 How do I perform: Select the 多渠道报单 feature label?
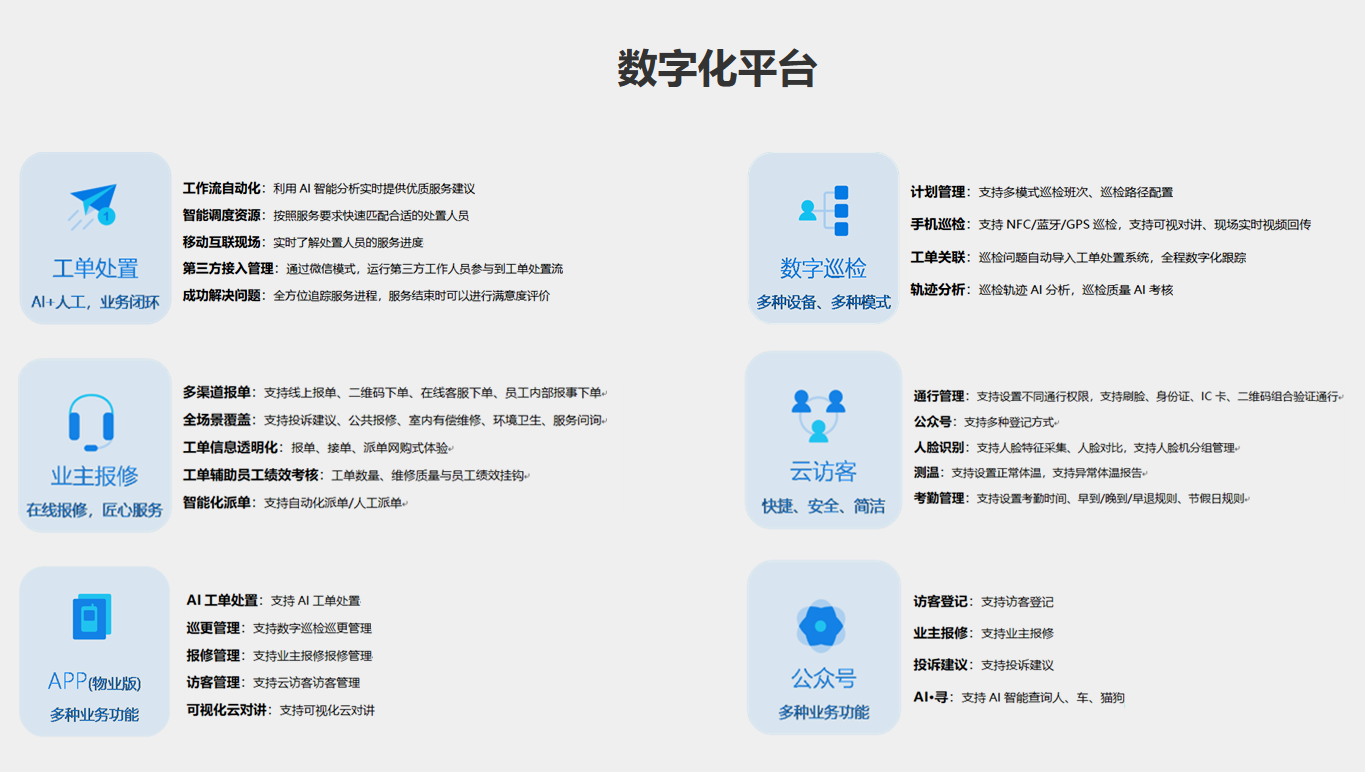(x=217, y=392)
